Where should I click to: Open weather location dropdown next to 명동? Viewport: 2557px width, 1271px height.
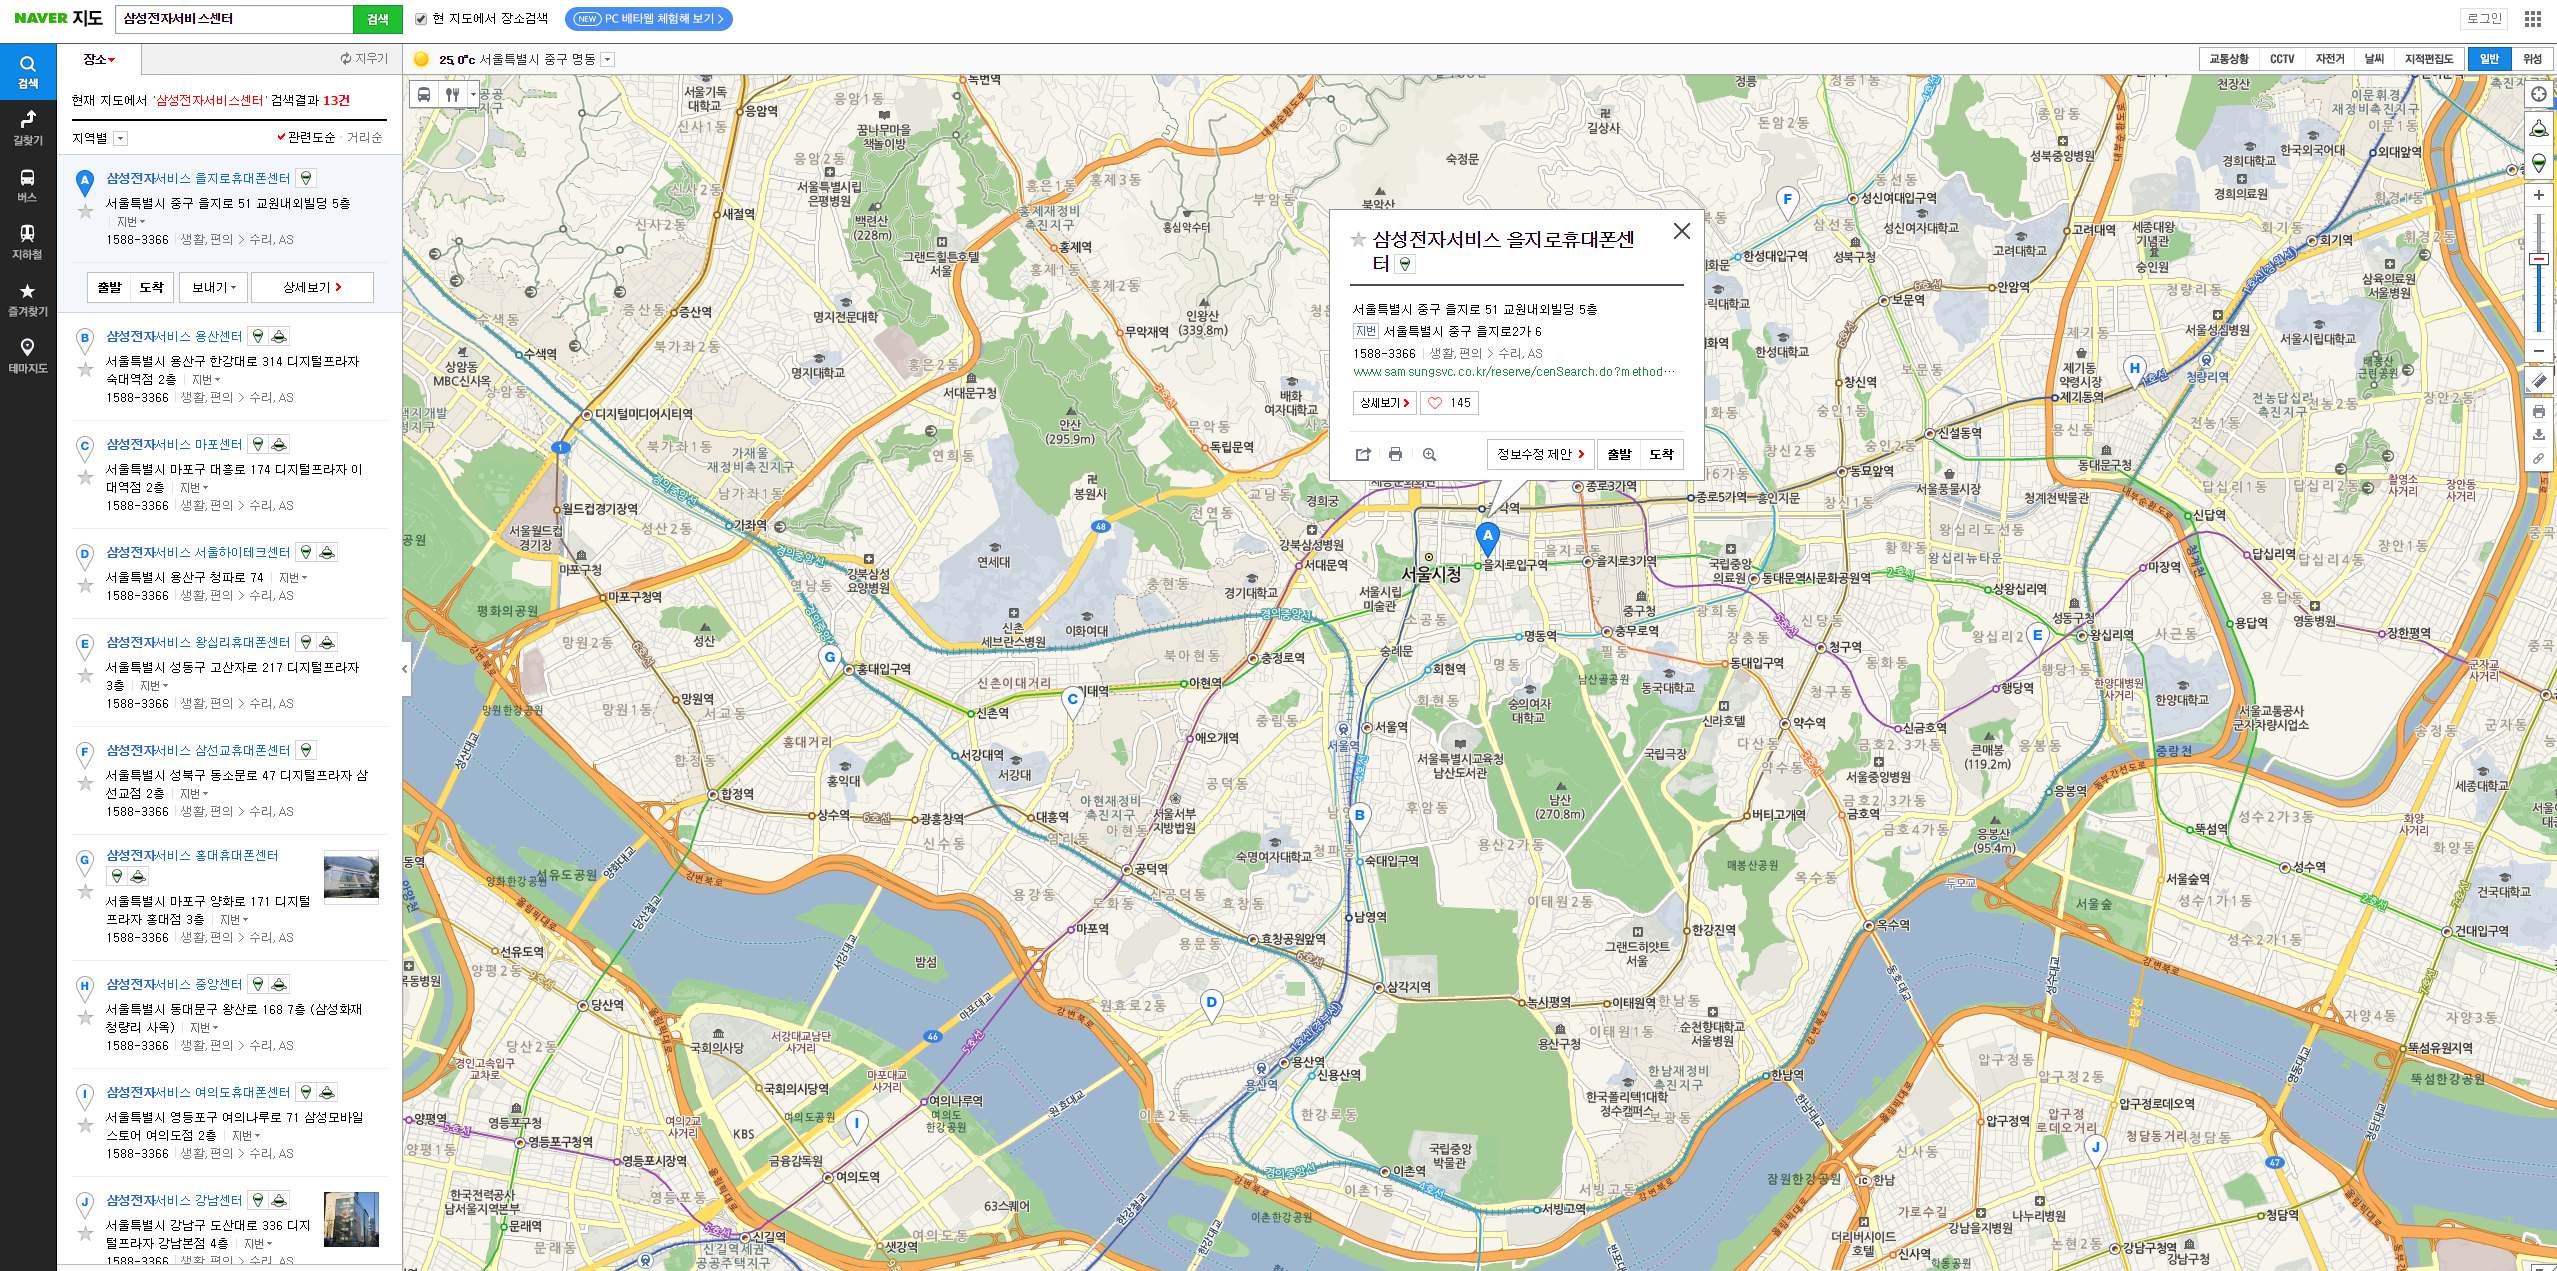(x=607, y=60)
